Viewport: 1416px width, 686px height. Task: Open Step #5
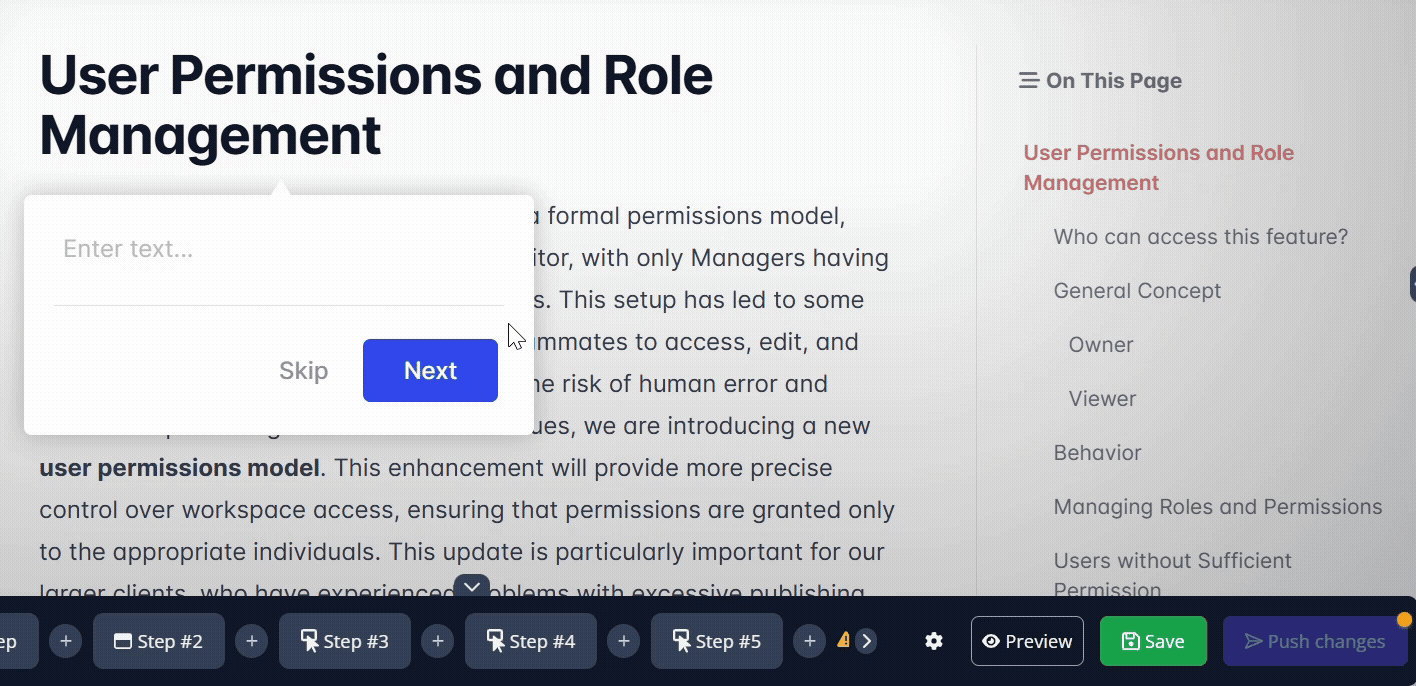(717, 641)
